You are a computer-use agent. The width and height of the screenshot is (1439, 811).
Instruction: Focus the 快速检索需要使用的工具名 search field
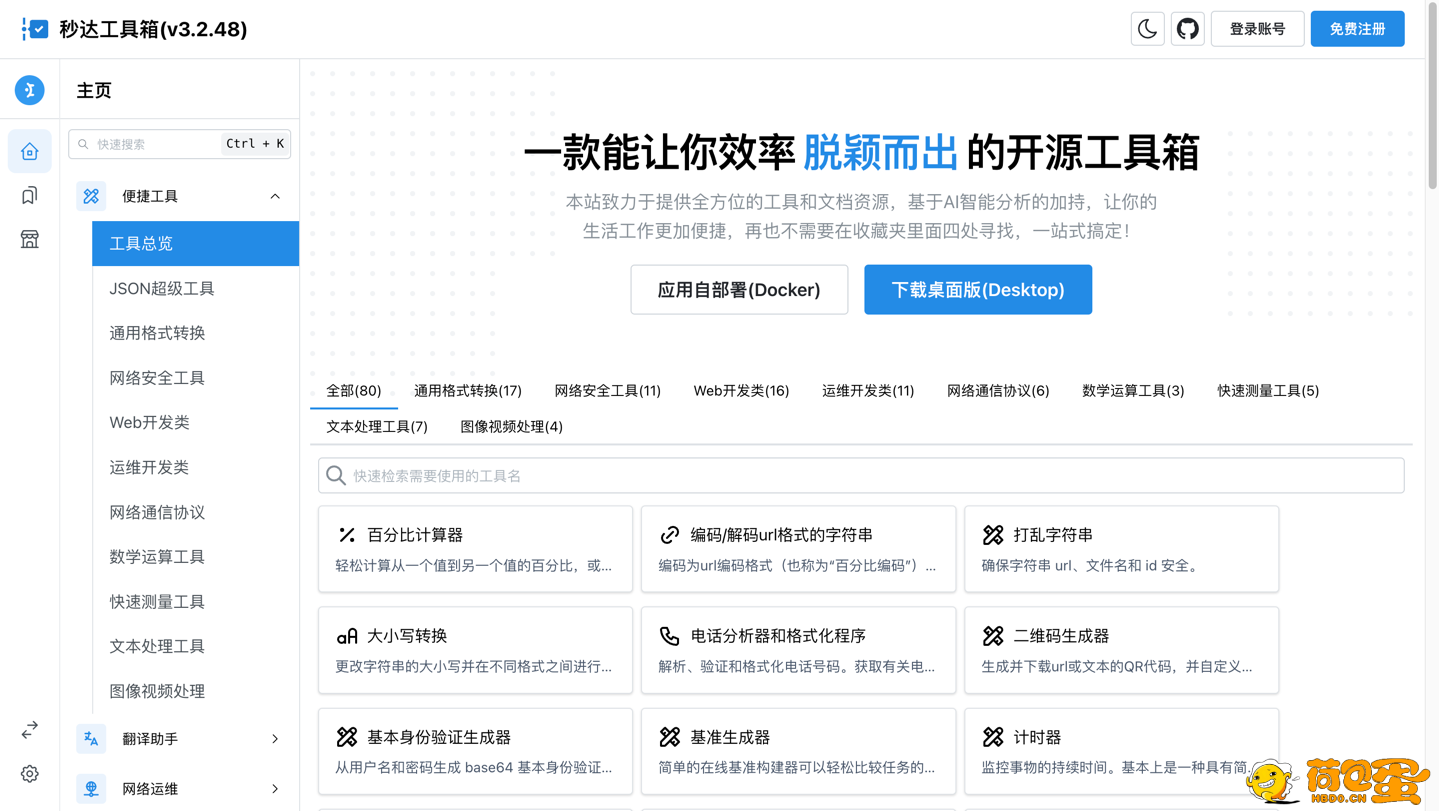click(x=861, y=476)
